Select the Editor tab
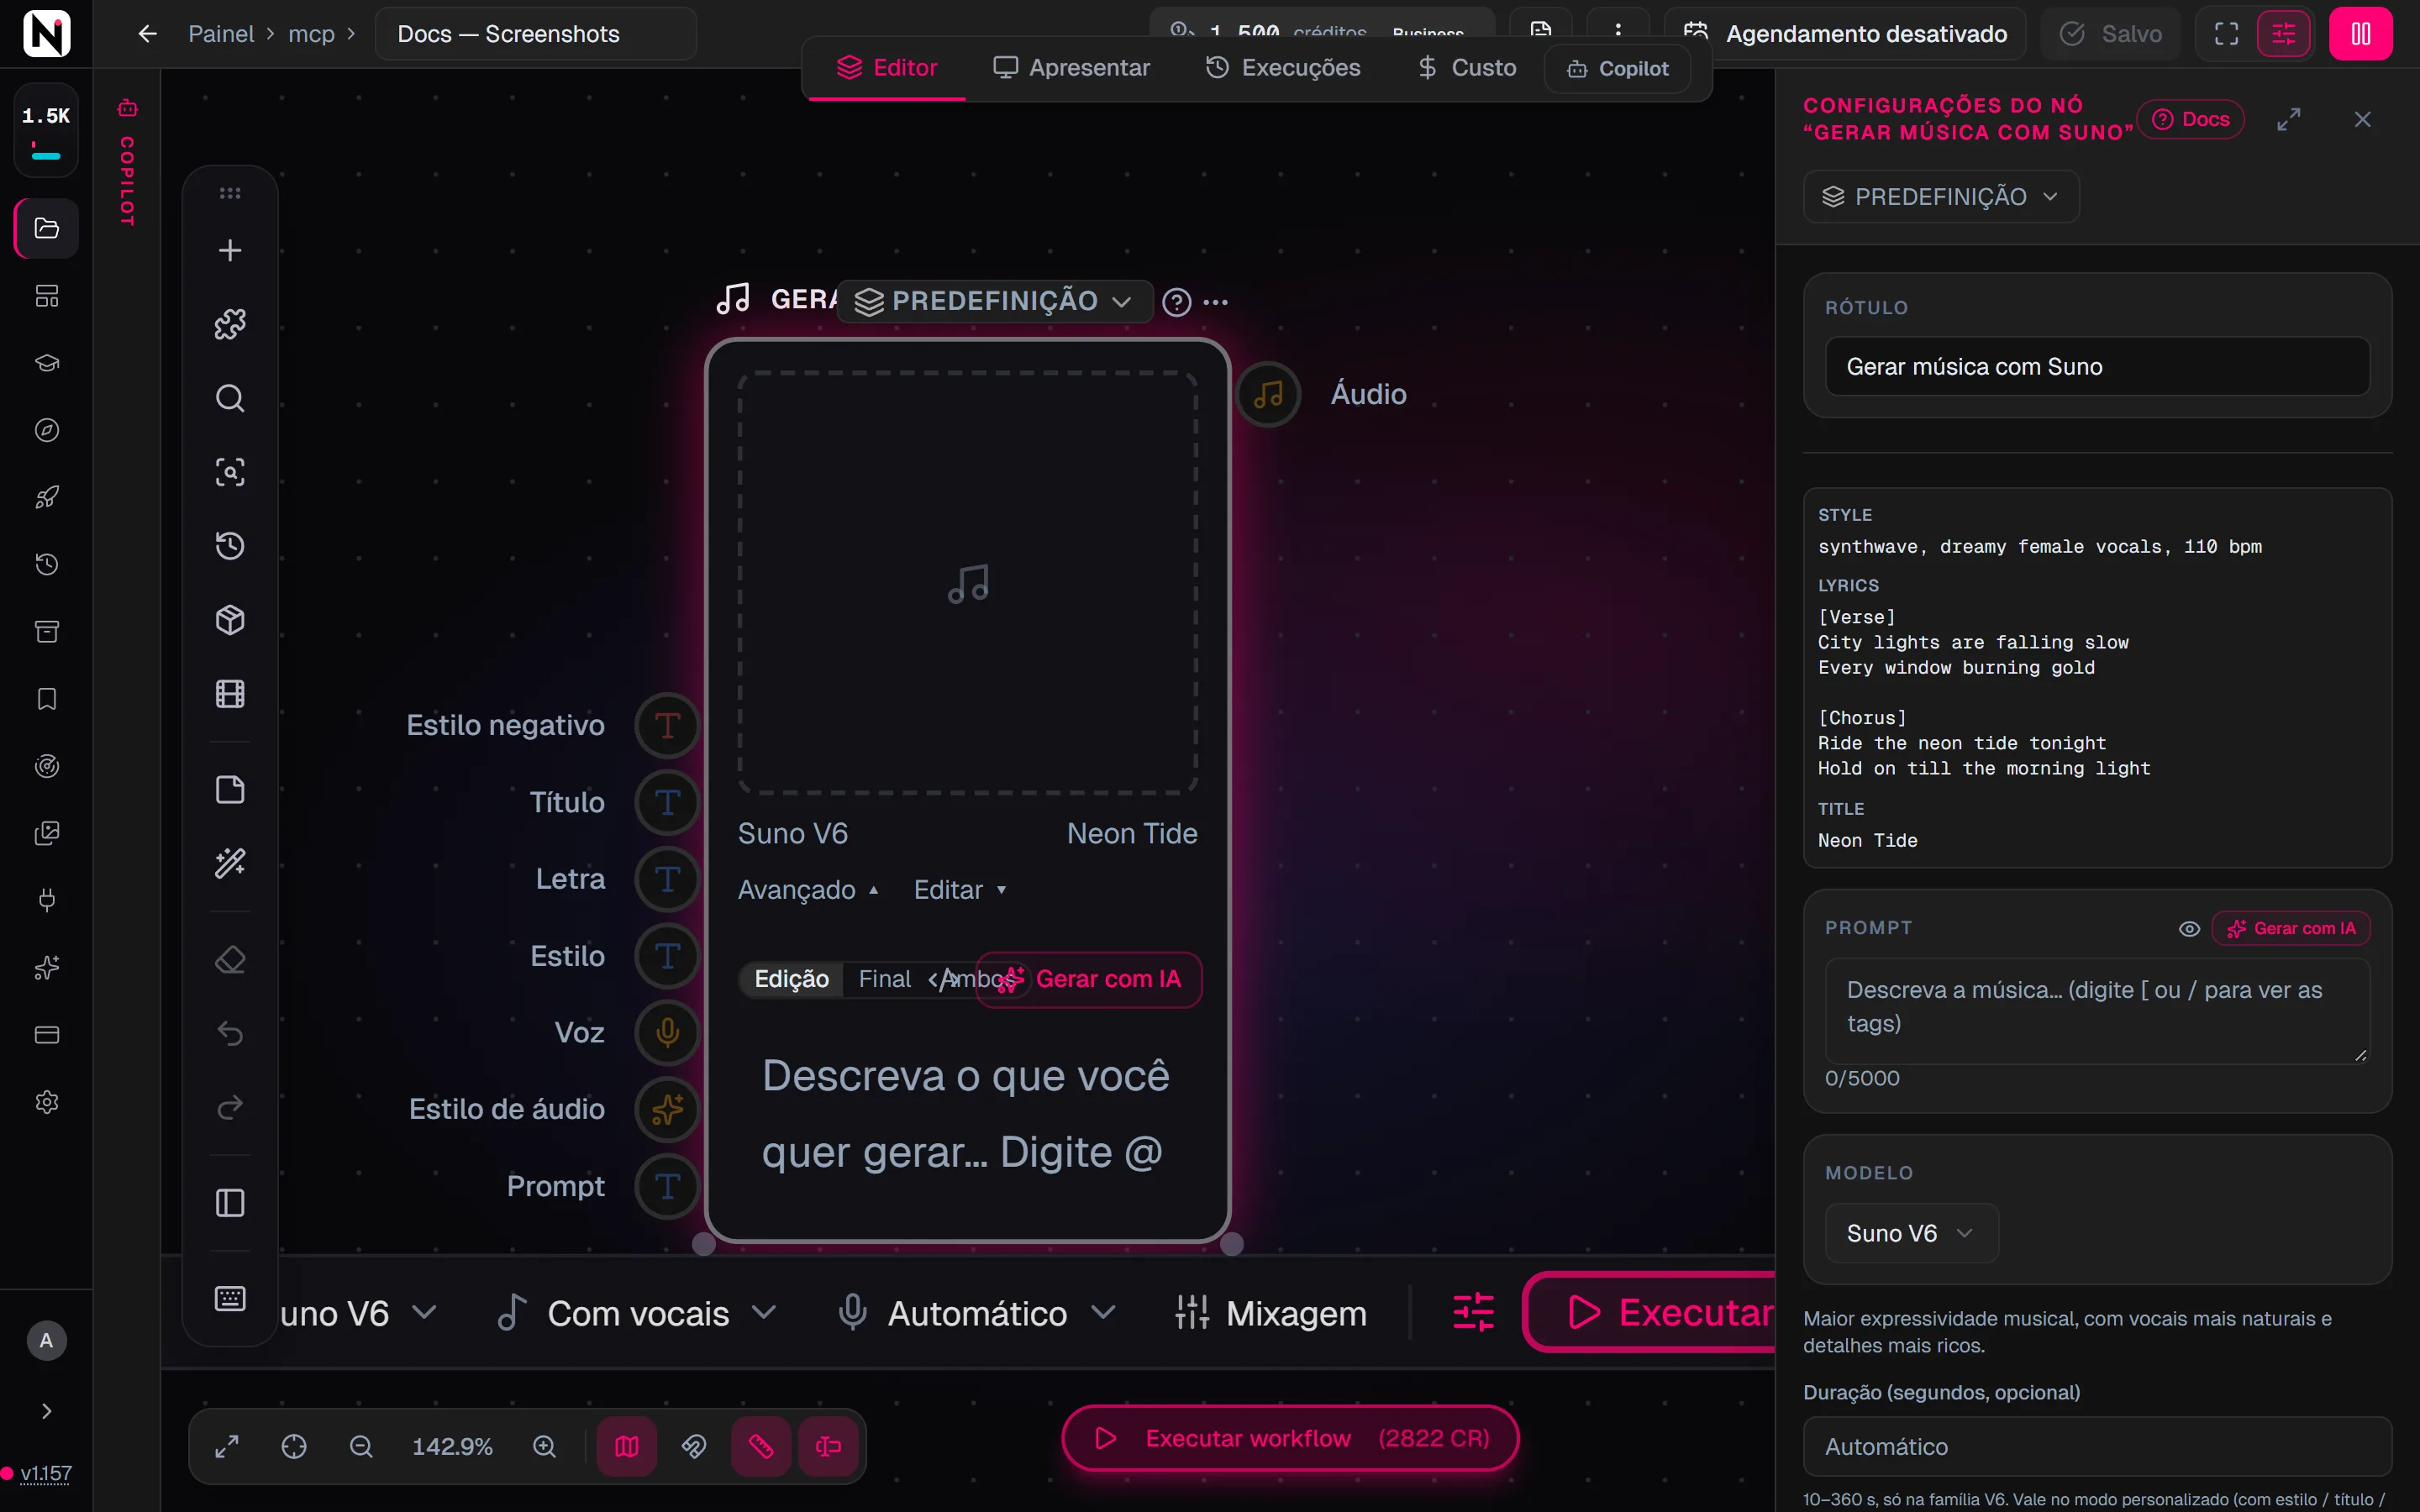 click(x=887, y=67)
